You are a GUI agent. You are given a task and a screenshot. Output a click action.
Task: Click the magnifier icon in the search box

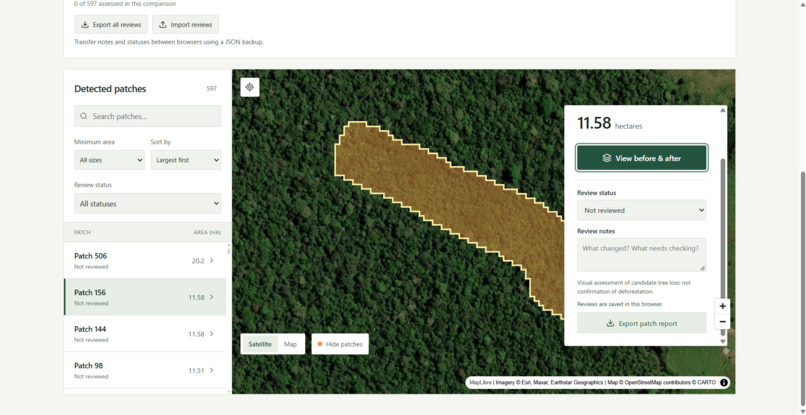(84, 116)
